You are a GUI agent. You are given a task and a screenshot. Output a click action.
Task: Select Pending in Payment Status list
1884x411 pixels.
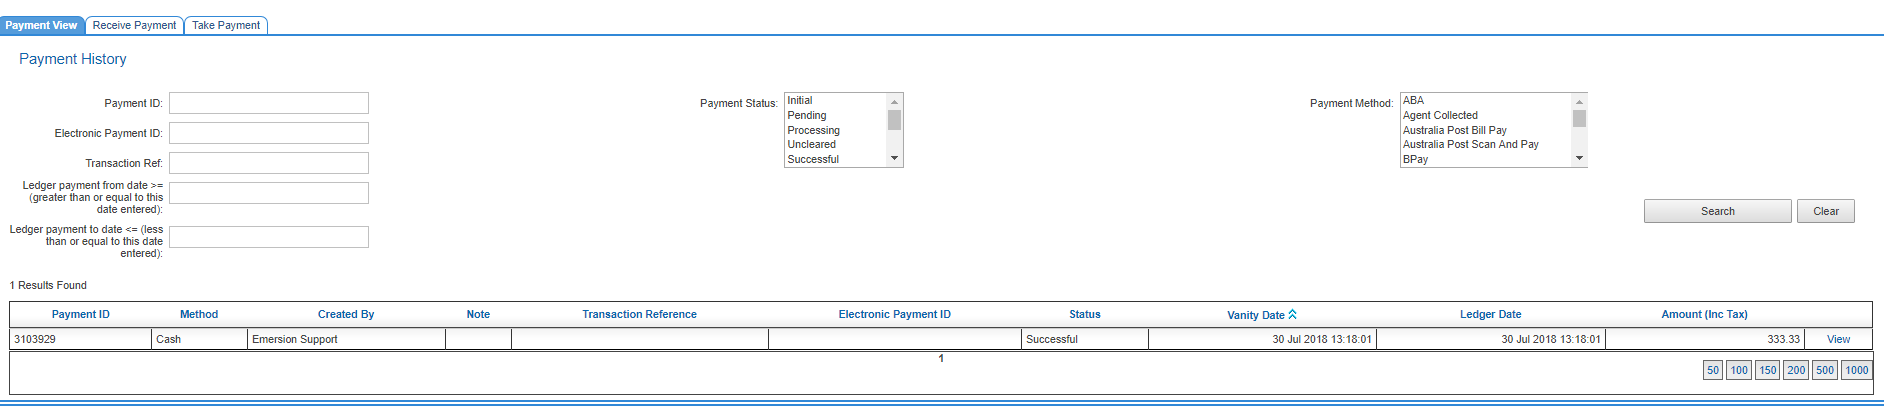point(807,115)
